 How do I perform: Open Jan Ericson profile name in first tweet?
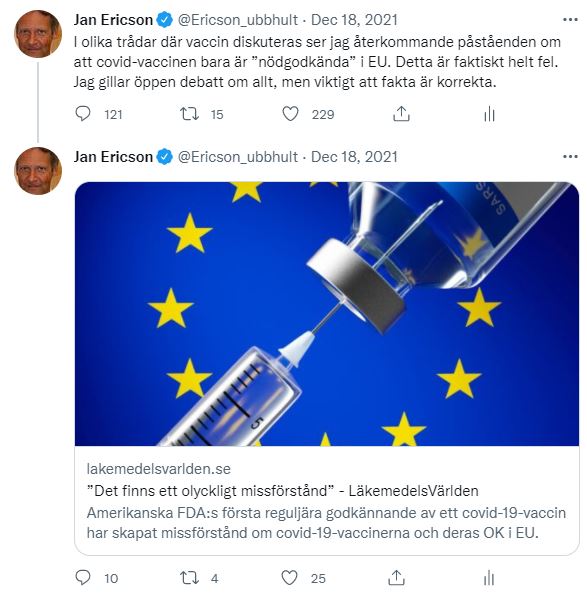[x=113, y=20]
